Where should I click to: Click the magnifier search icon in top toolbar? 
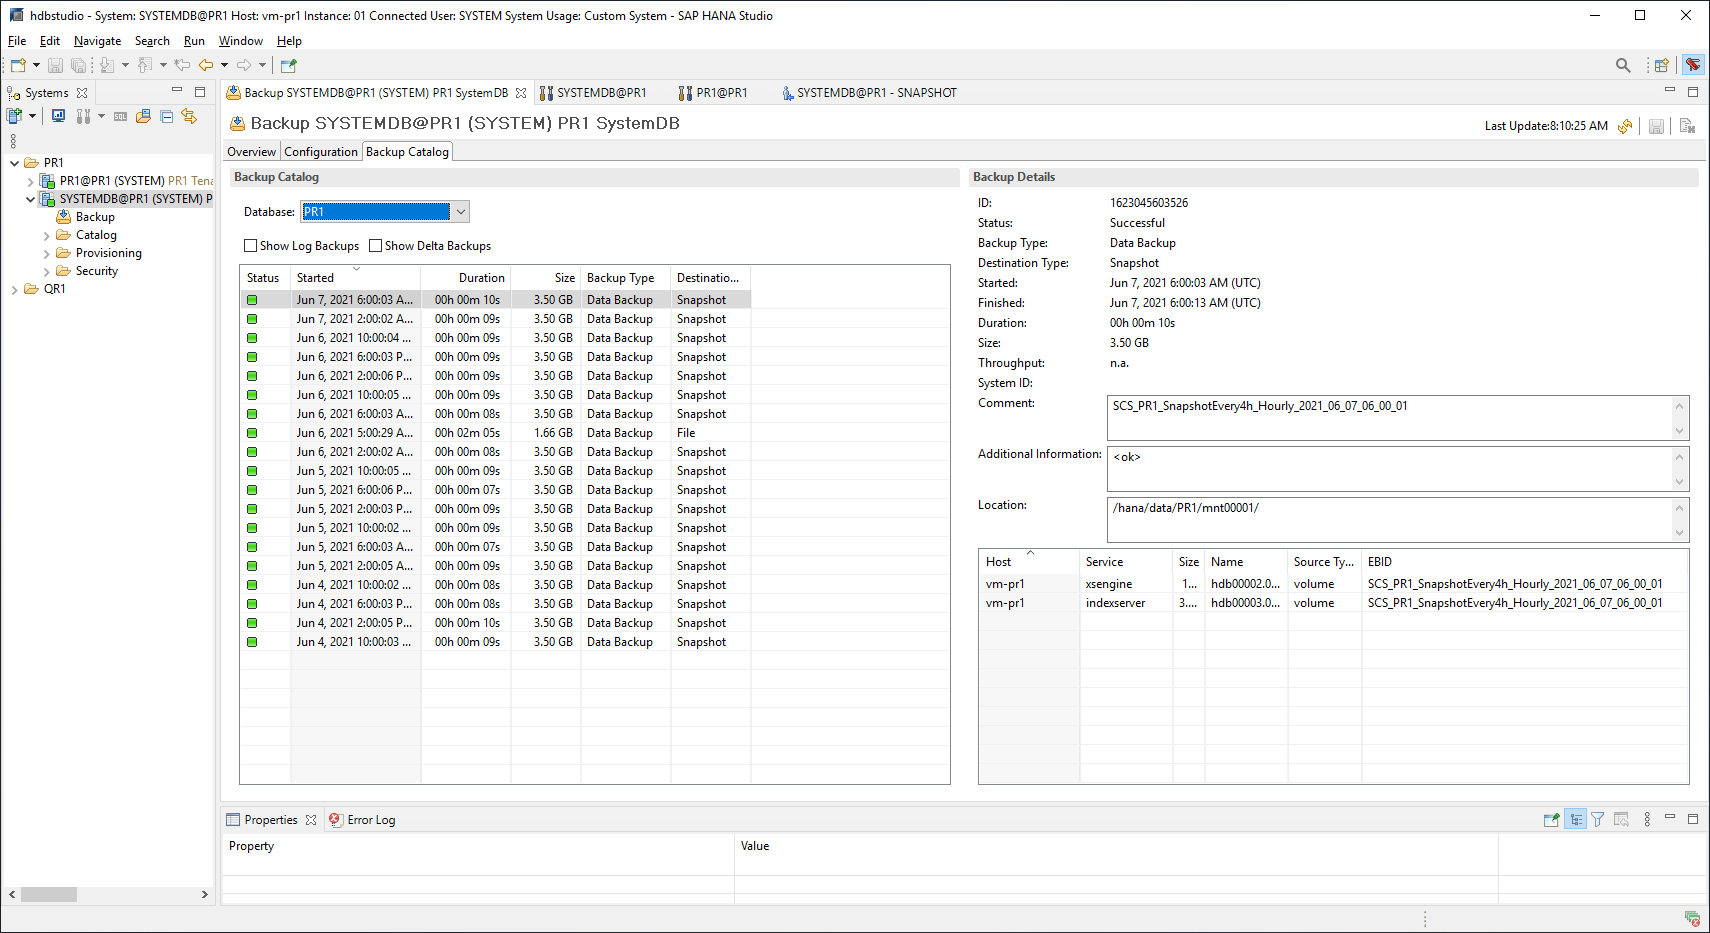1623,65
